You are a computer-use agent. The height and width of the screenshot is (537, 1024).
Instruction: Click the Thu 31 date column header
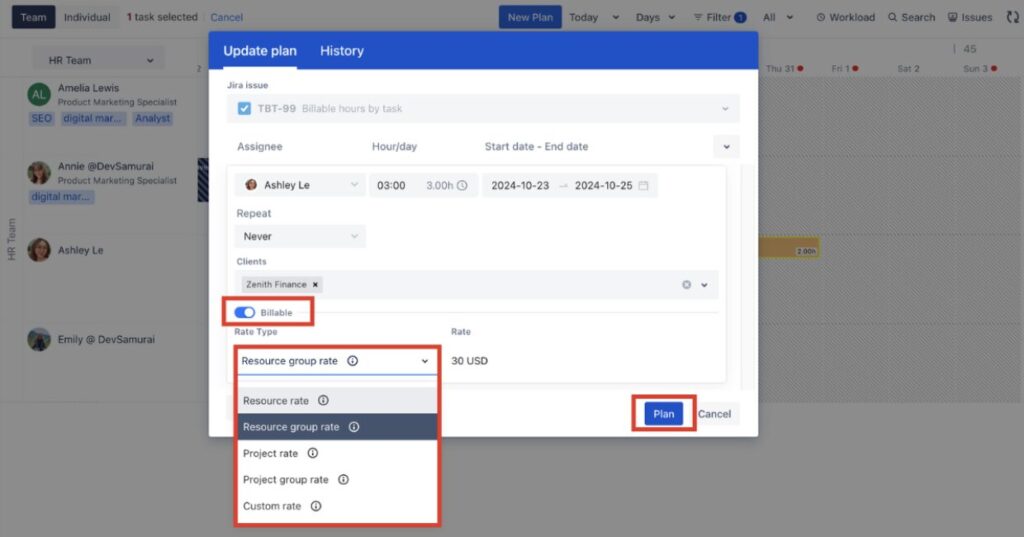tap(784, 69)
